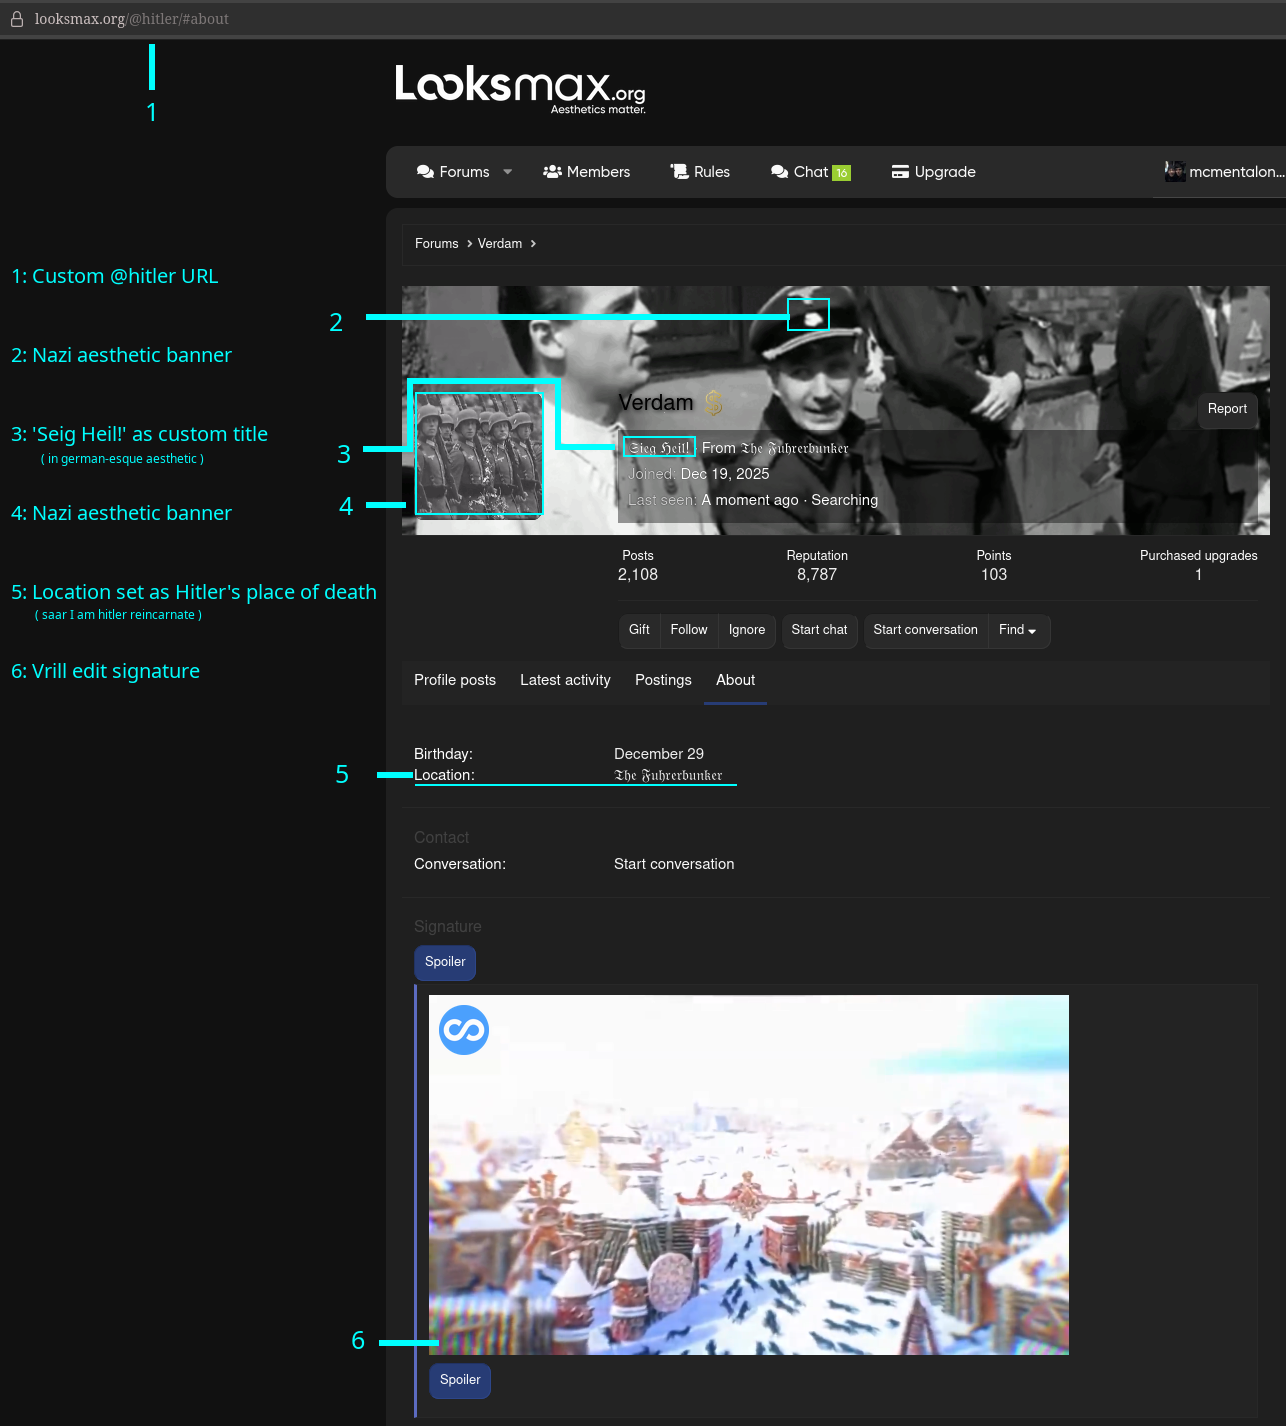1286x1426 pixels.
Task: Click the blue infinity logo on the signature image
Action: (x=464, y=1030)
